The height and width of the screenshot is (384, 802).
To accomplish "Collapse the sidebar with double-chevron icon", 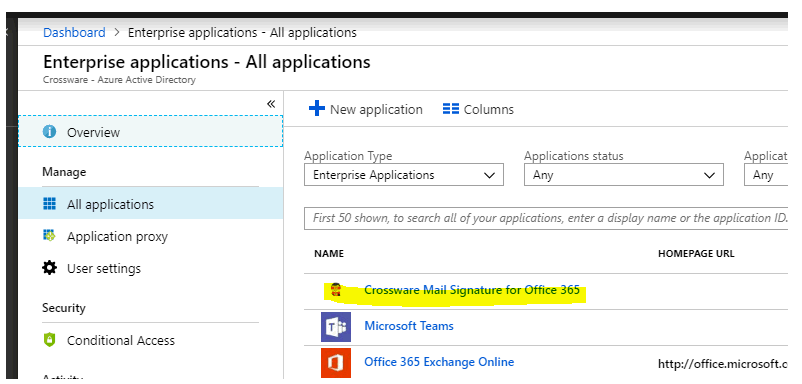I will click(271, 104).
